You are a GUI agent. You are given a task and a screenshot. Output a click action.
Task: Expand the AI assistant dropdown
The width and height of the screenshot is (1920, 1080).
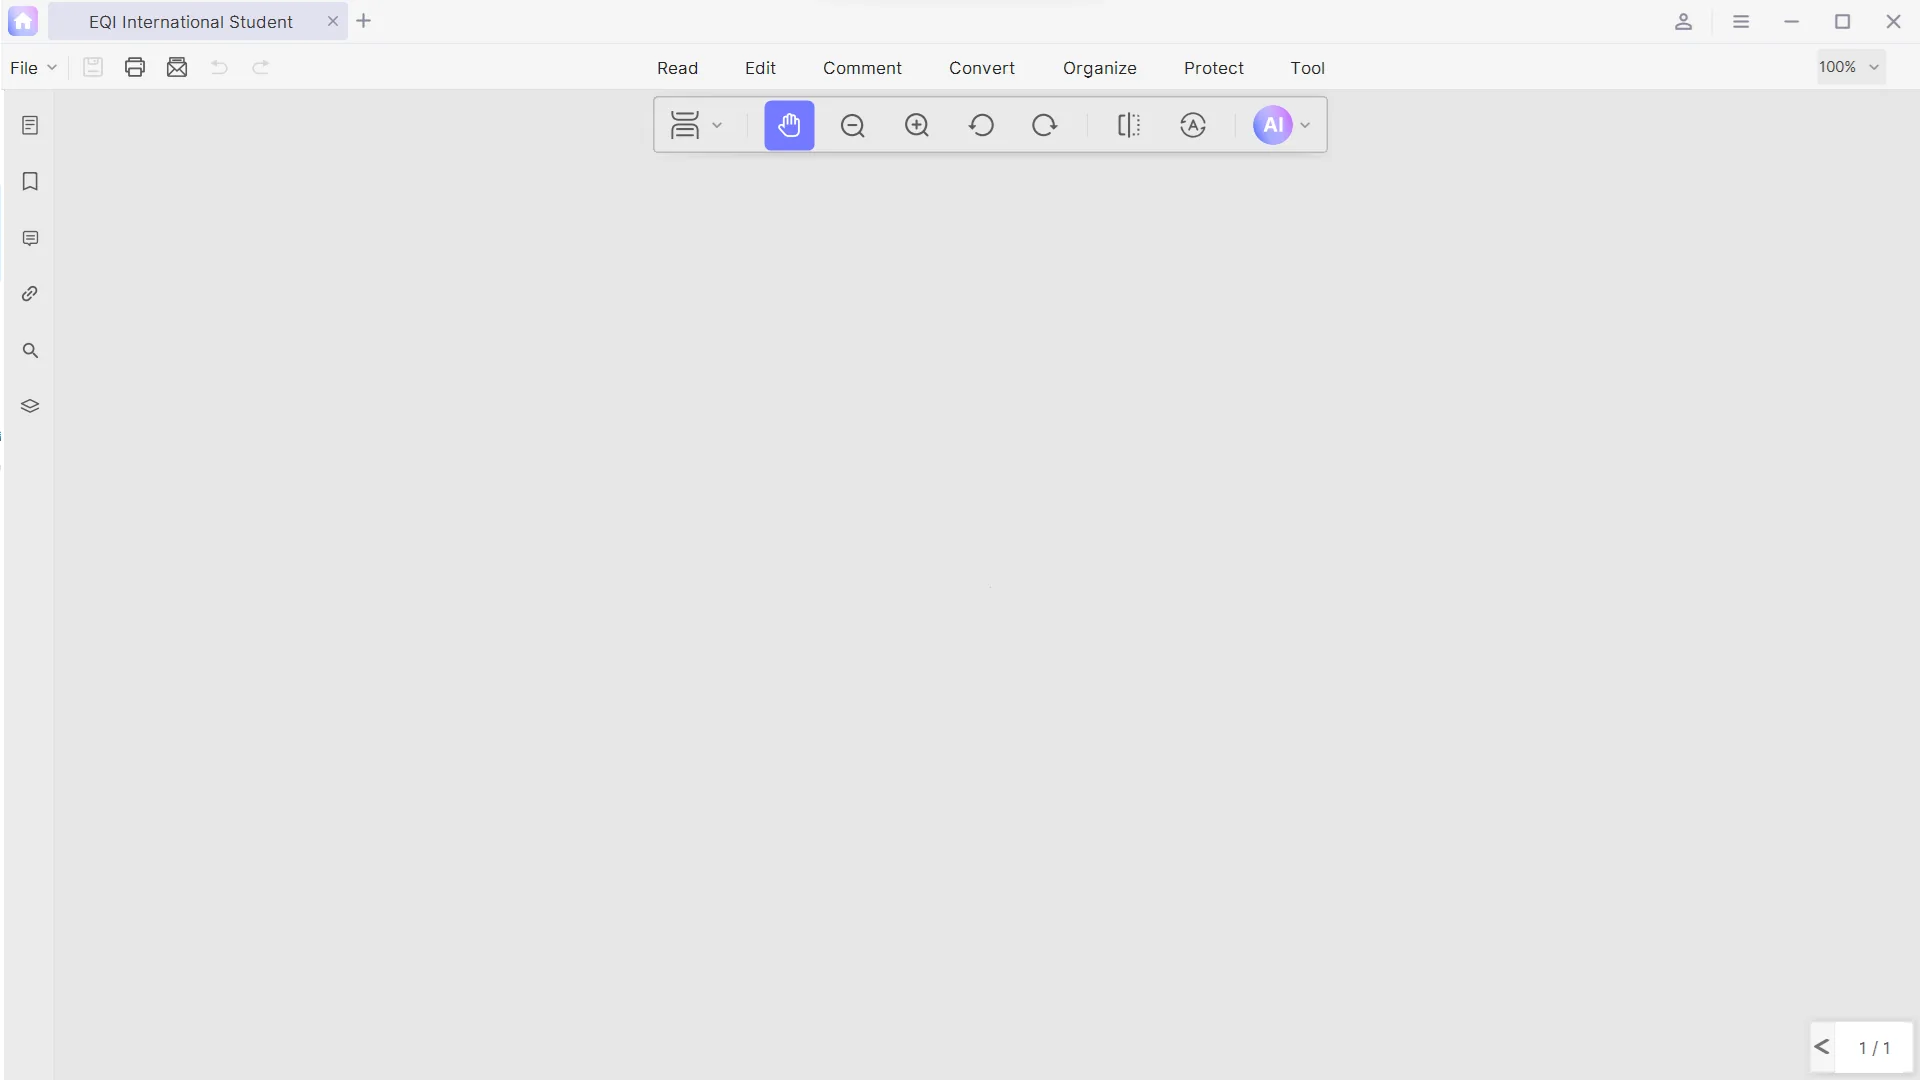pyautogui.click(x=1305, y=126)
